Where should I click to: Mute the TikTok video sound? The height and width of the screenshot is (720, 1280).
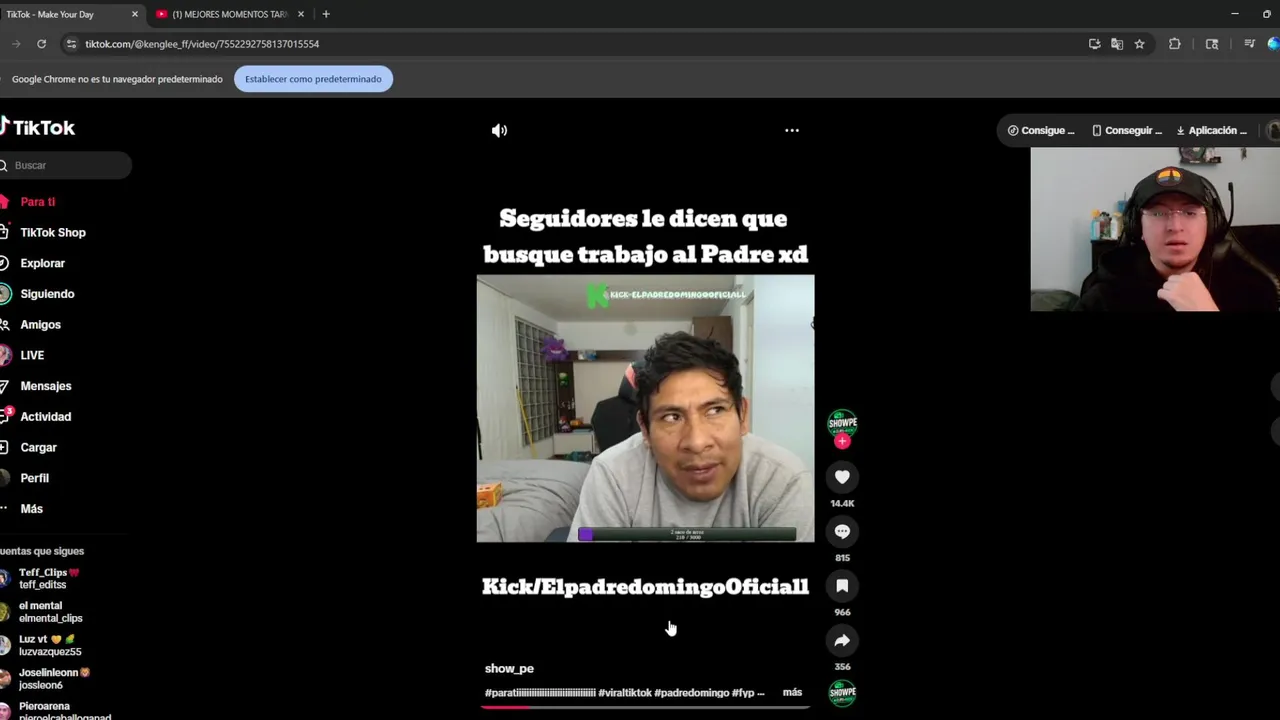(499, 130)
